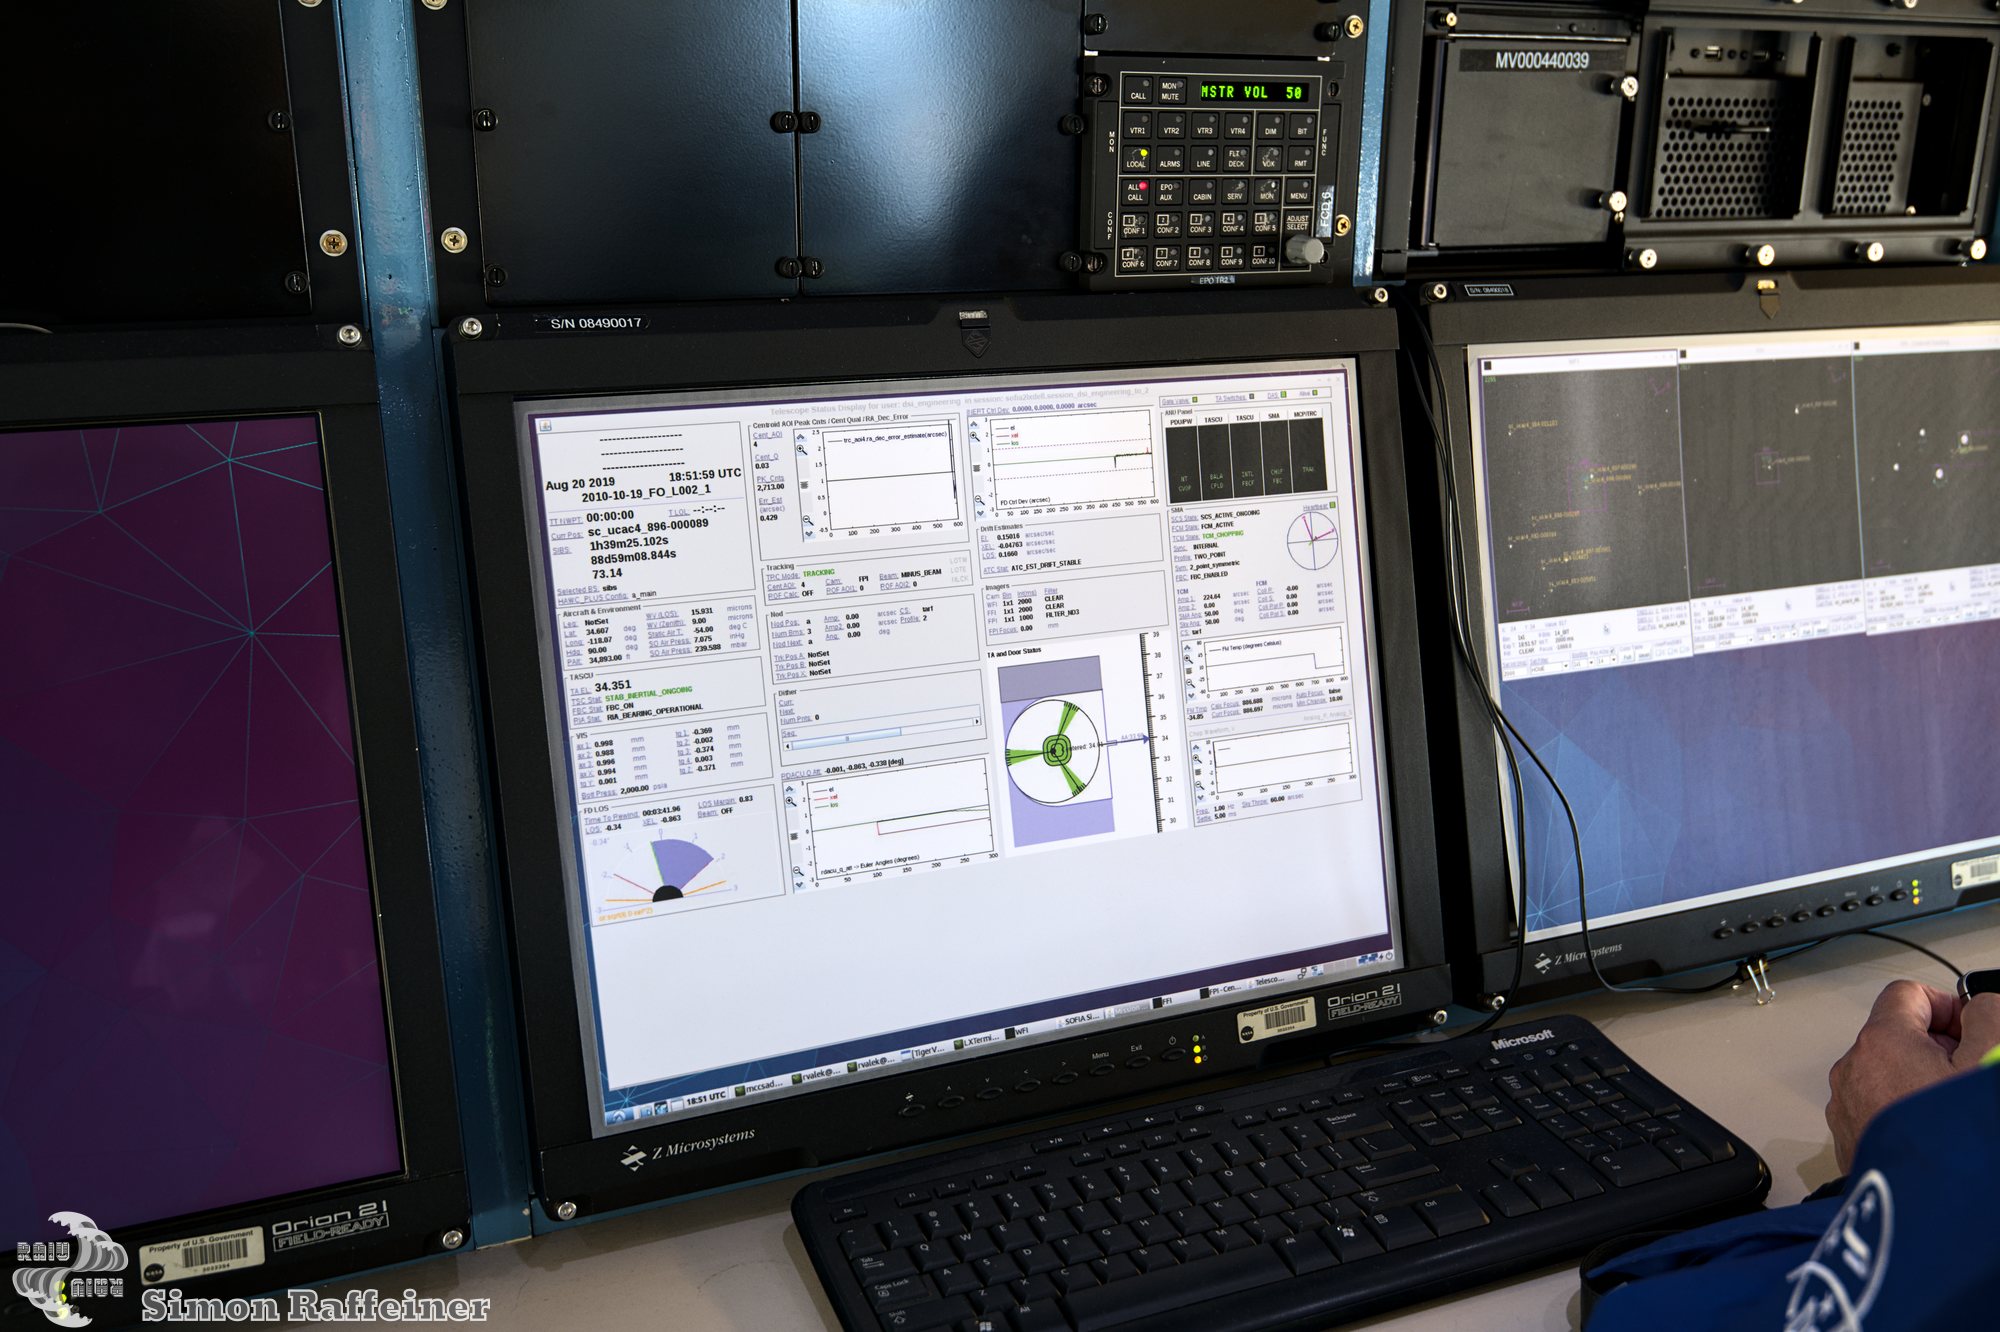Select the 'STAB_INERTIAL_ONGOING' status text
2000x1332 pixels.
(648, 693)
